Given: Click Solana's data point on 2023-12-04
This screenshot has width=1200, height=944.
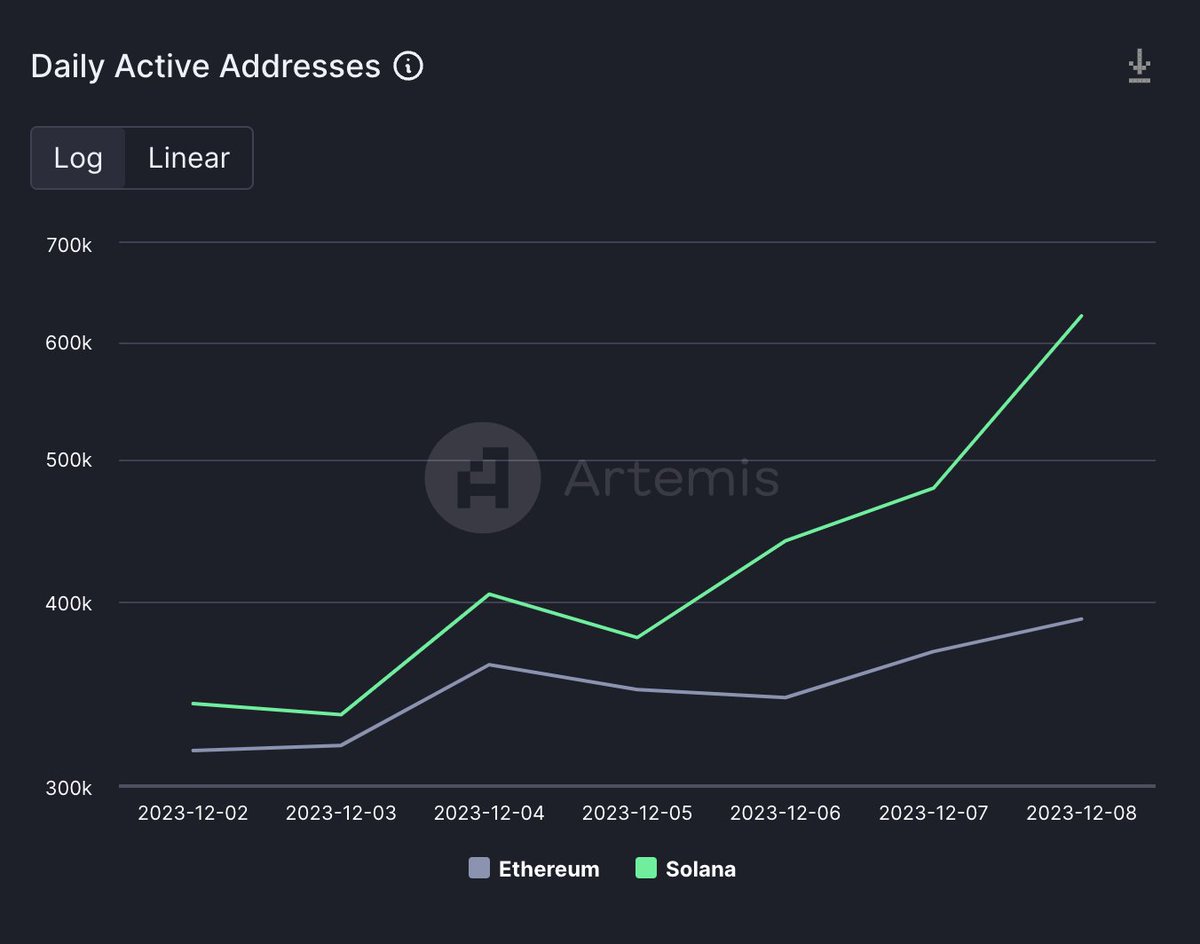Looking at the screenshot, I should point(489,594).
